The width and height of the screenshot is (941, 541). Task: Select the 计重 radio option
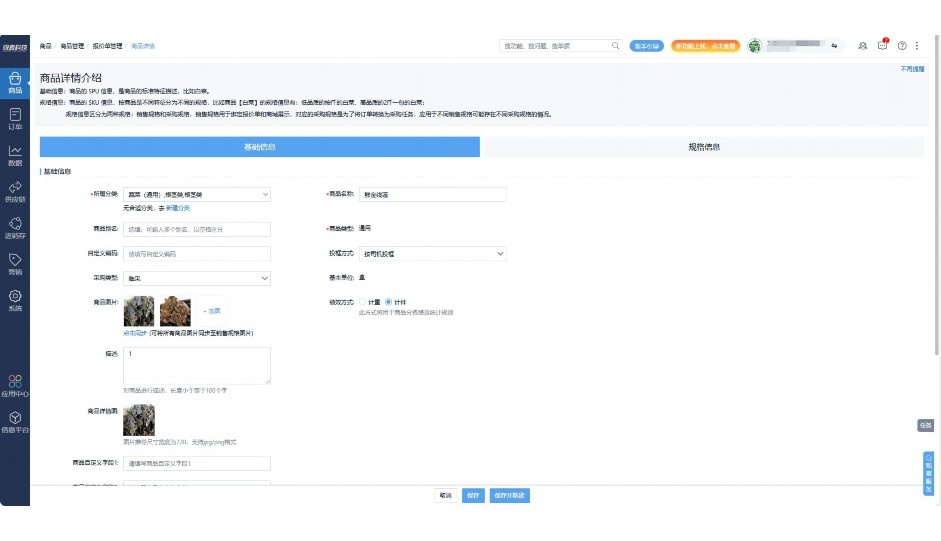pos(363,301)
